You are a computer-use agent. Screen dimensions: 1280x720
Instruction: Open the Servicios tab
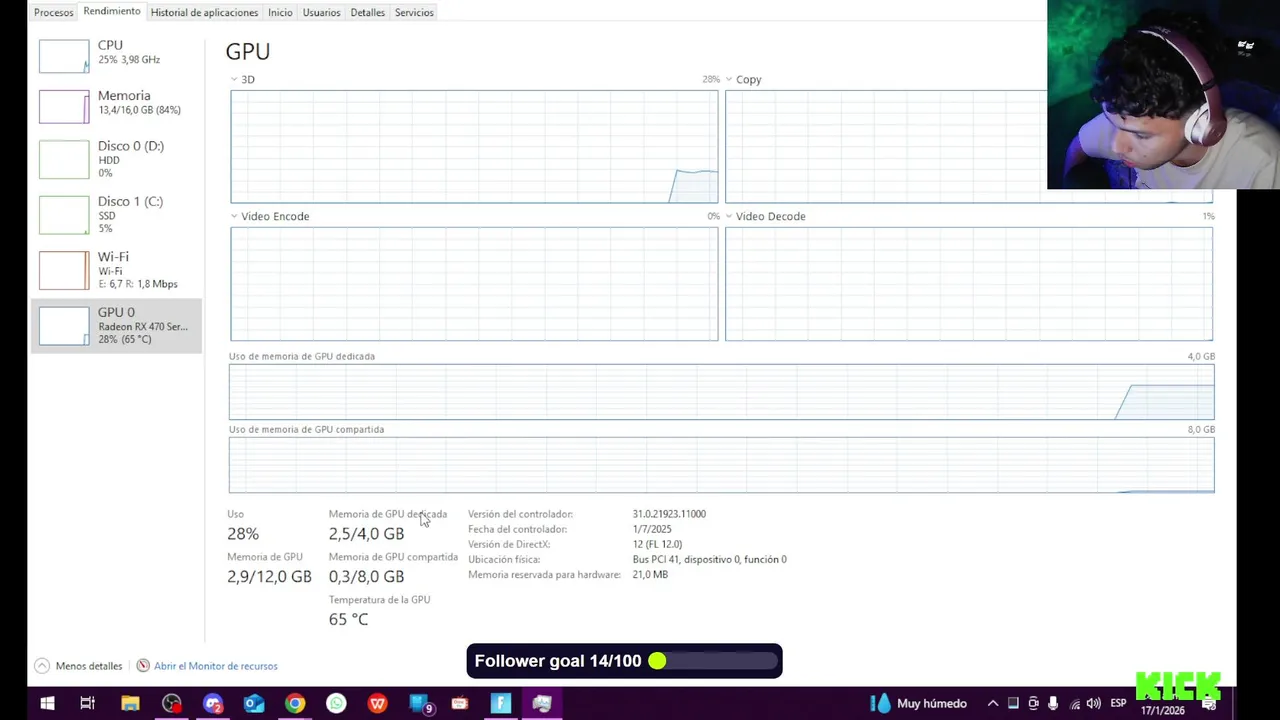[x=414, y=13]
